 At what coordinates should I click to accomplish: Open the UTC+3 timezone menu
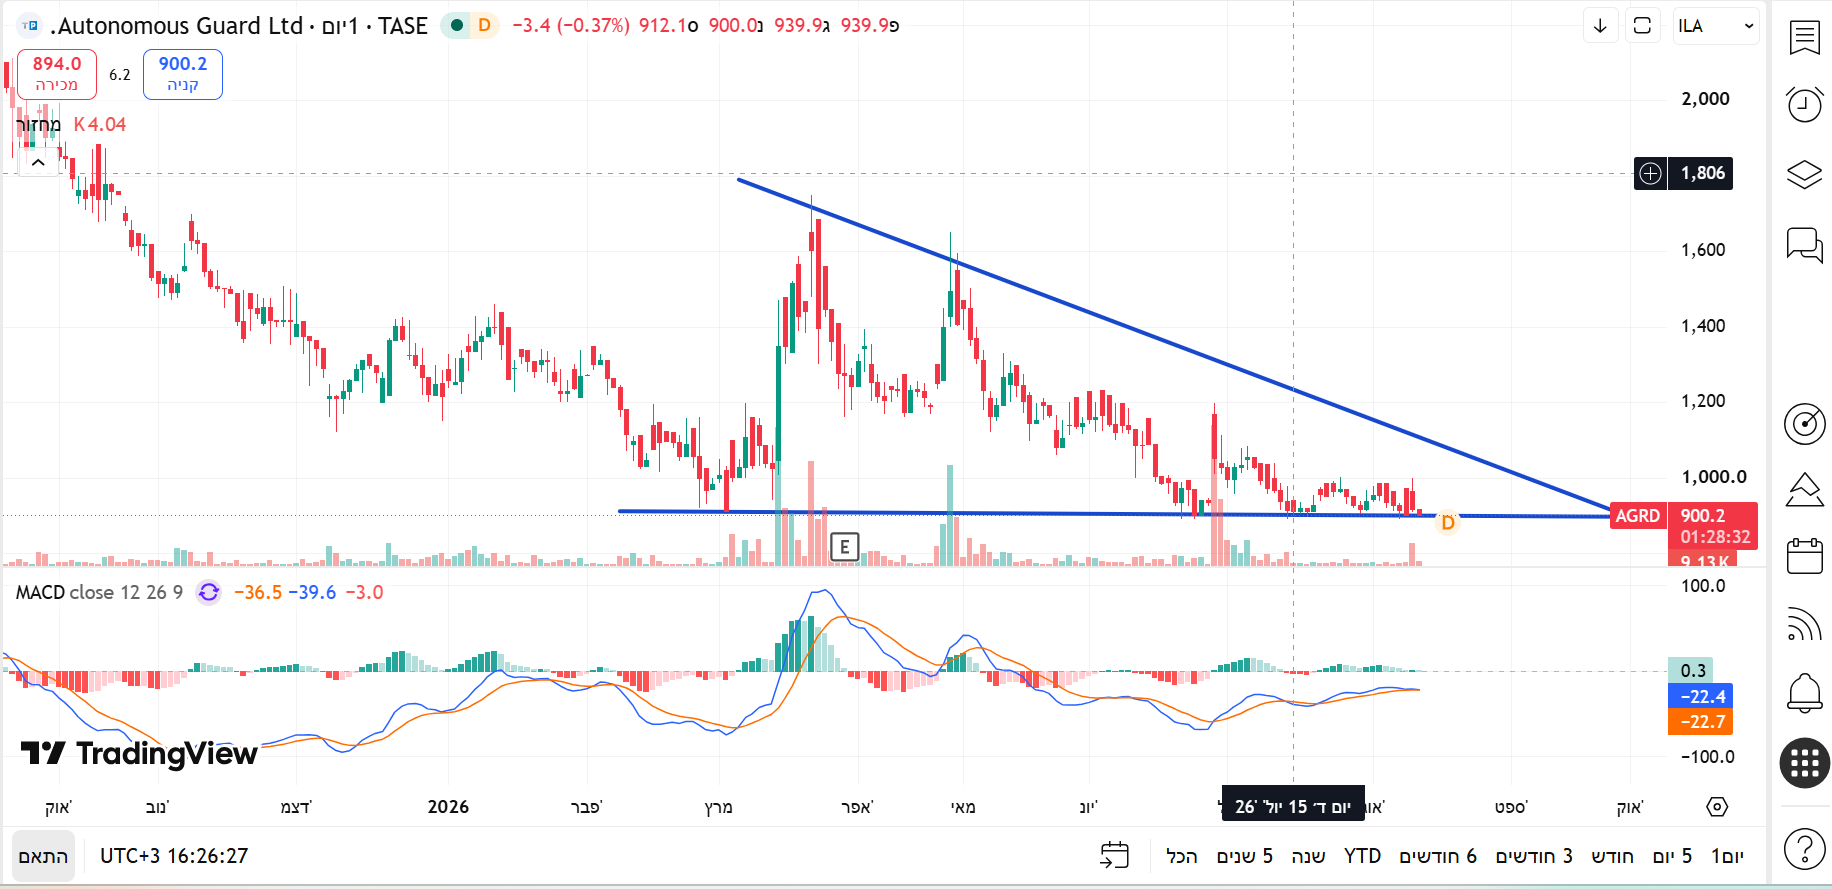[174, 856]
